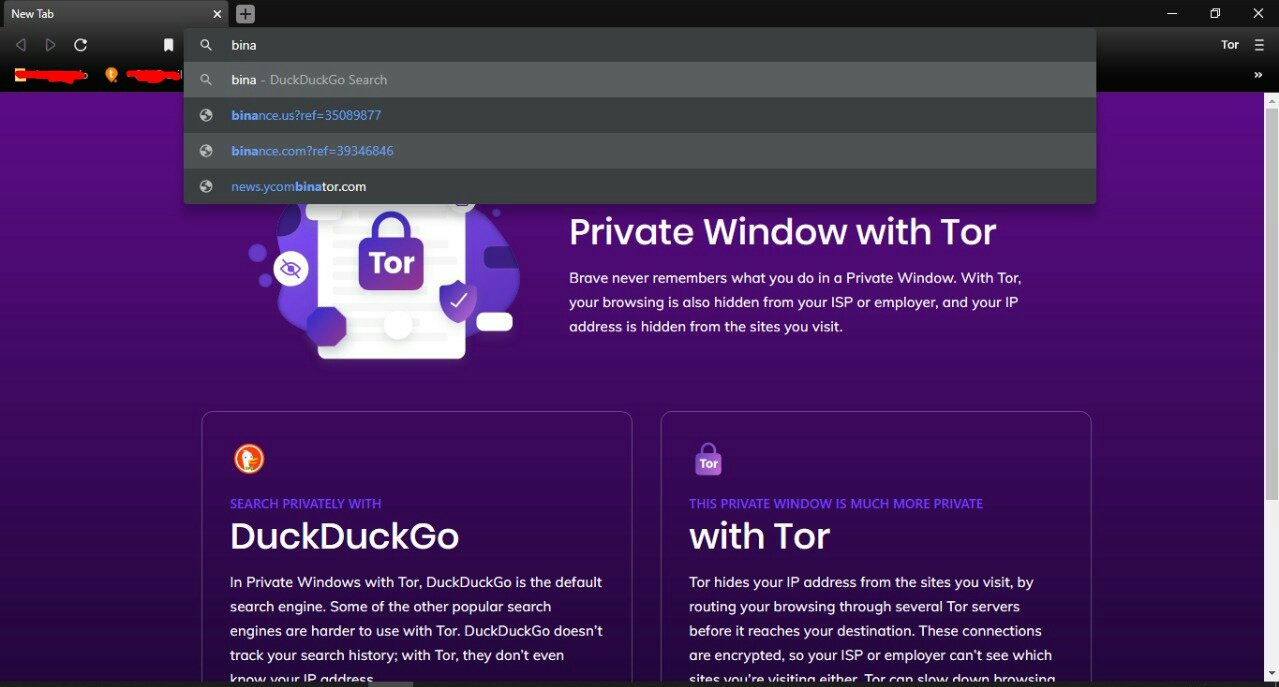The image size is (1279, 687).
Task: Click the DuckDuckGo duck logo
Action: click(x=249, y=459)
